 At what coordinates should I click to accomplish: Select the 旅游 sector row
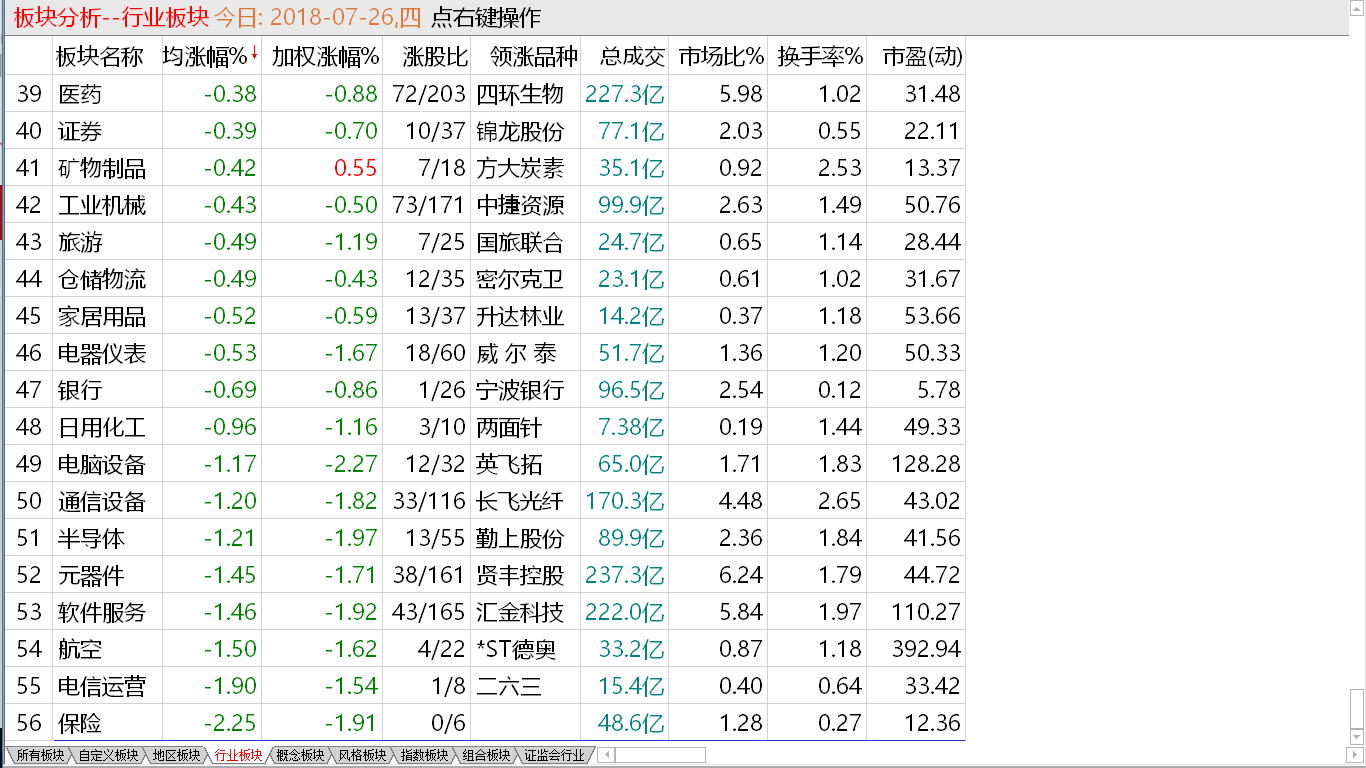(x=485, y=242)
